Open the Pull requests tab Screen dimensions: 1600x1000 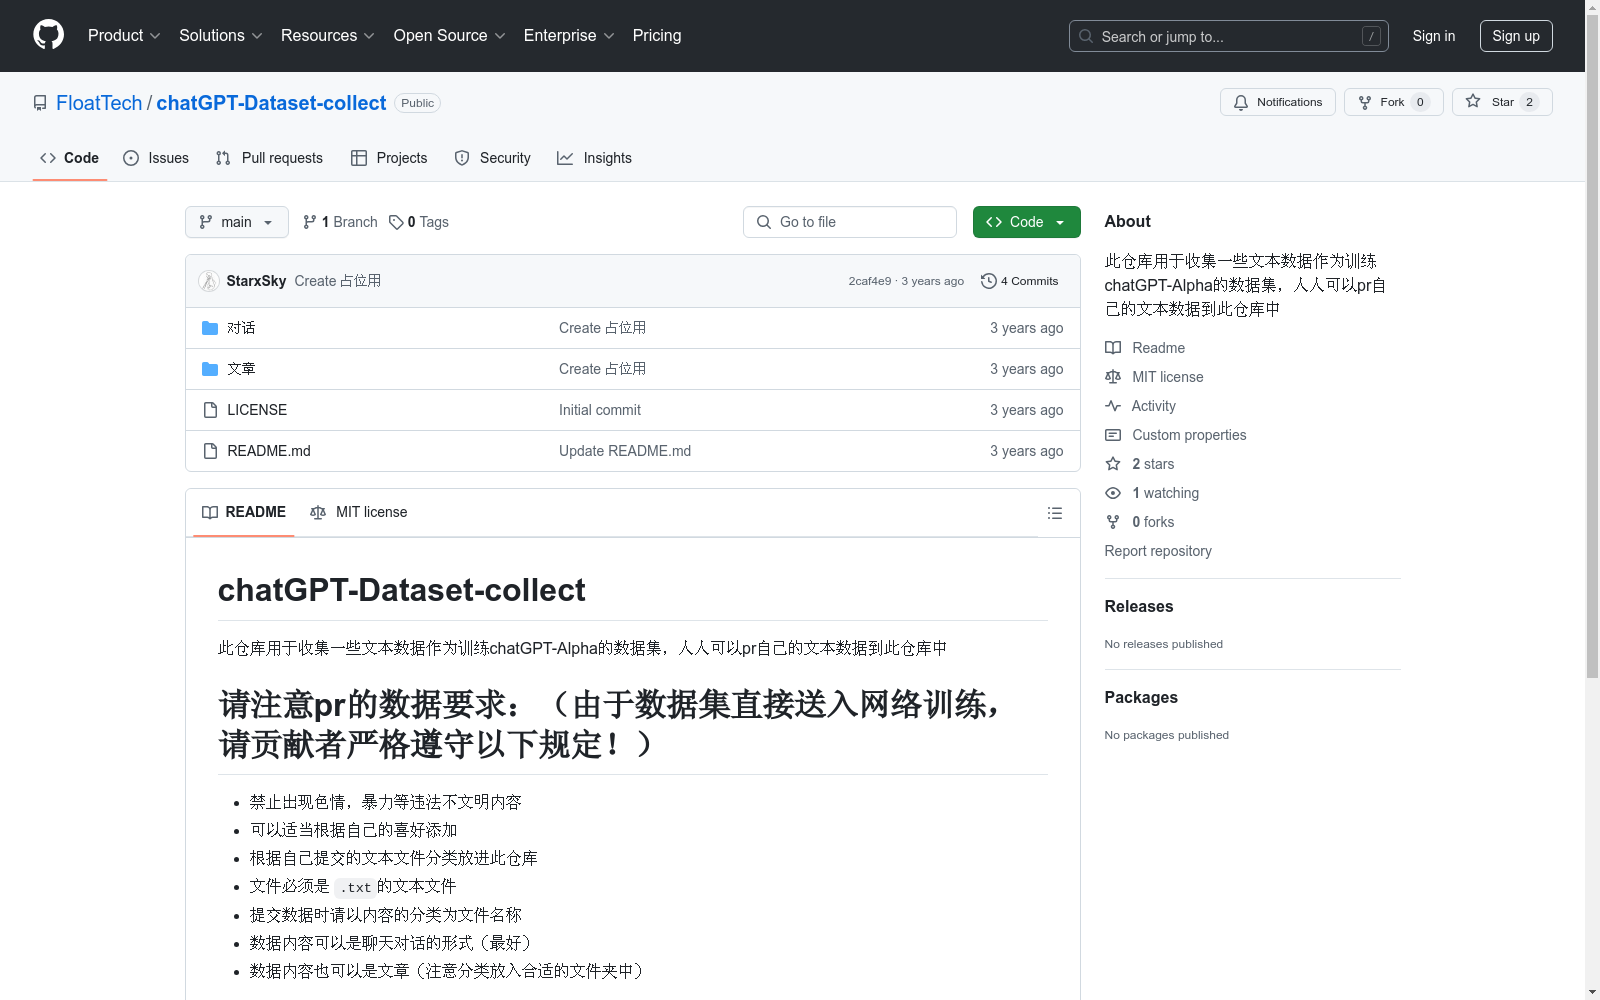[269, 158]
